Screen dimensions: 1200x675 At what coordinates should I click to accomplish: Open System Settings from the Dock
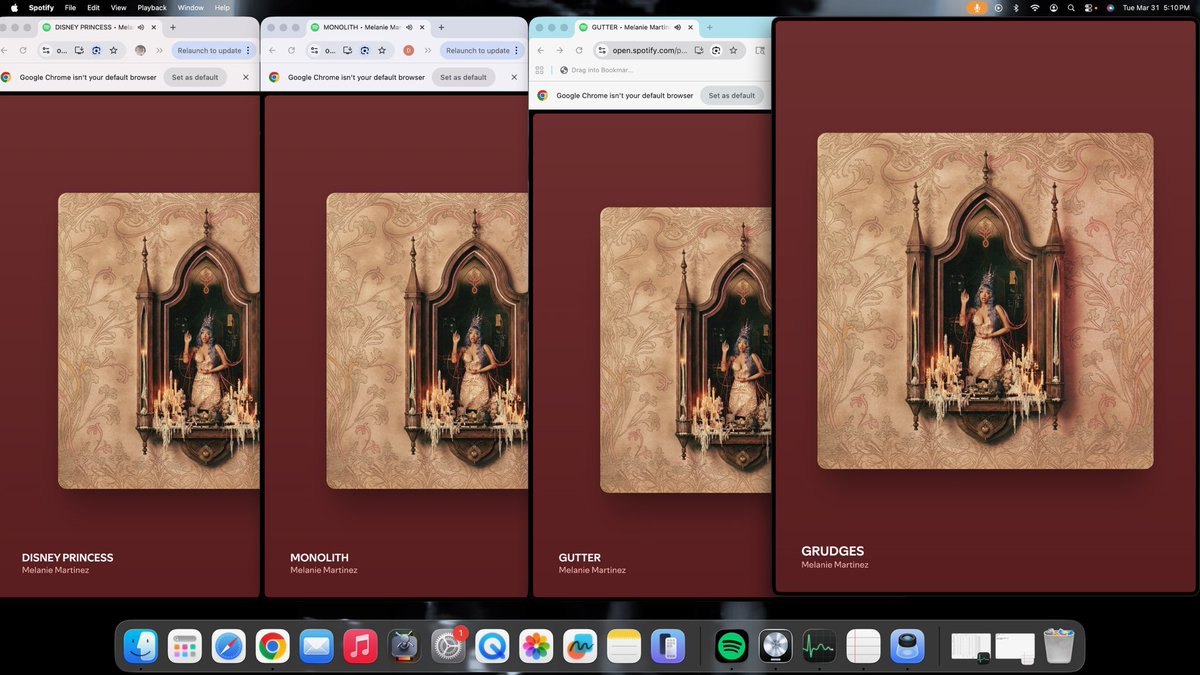[x=448, y=646]
